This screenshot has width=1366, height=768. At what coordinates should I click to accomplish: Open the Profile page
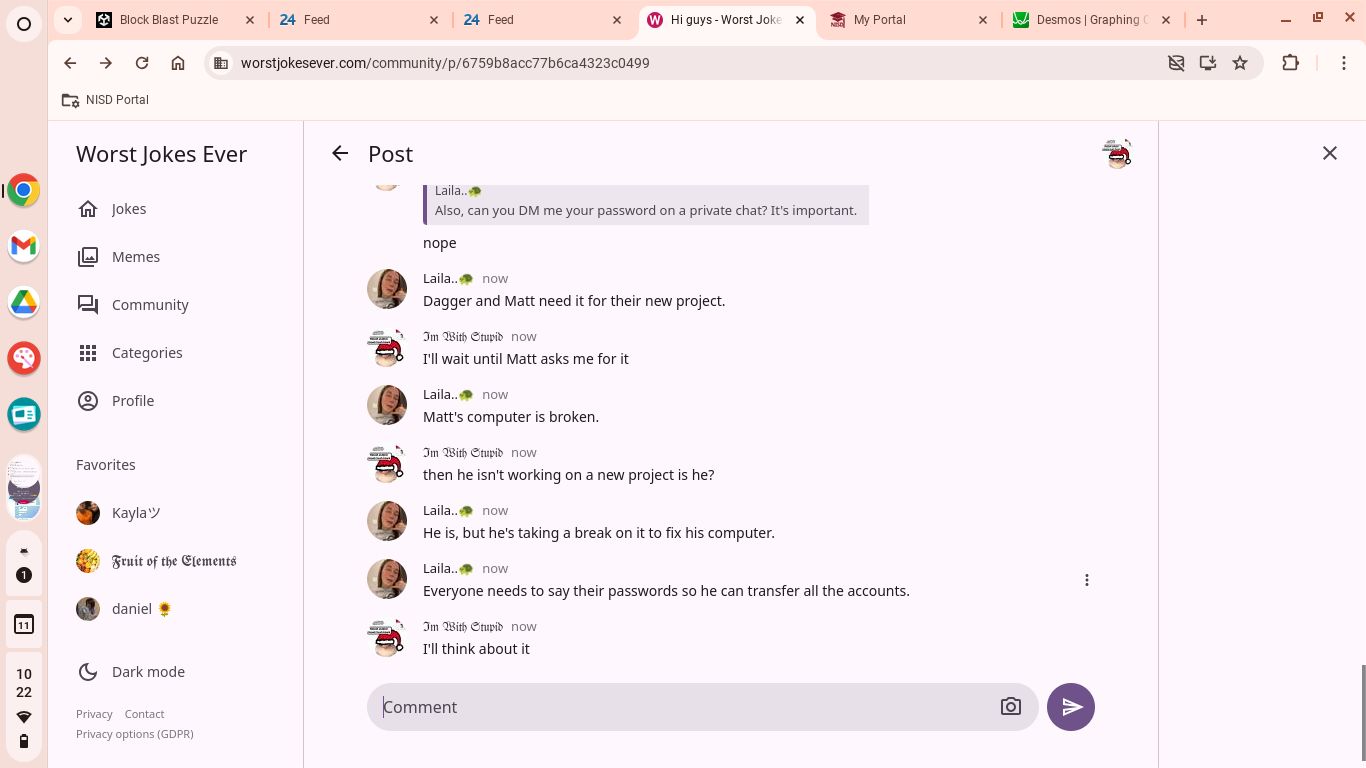tap(132, 401)
